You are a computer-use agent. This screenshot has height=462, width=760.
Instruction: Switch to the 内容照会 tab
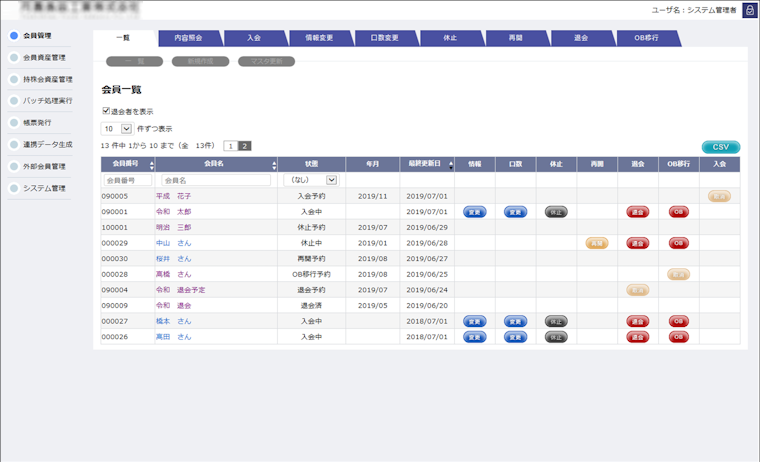coord(188,38)
